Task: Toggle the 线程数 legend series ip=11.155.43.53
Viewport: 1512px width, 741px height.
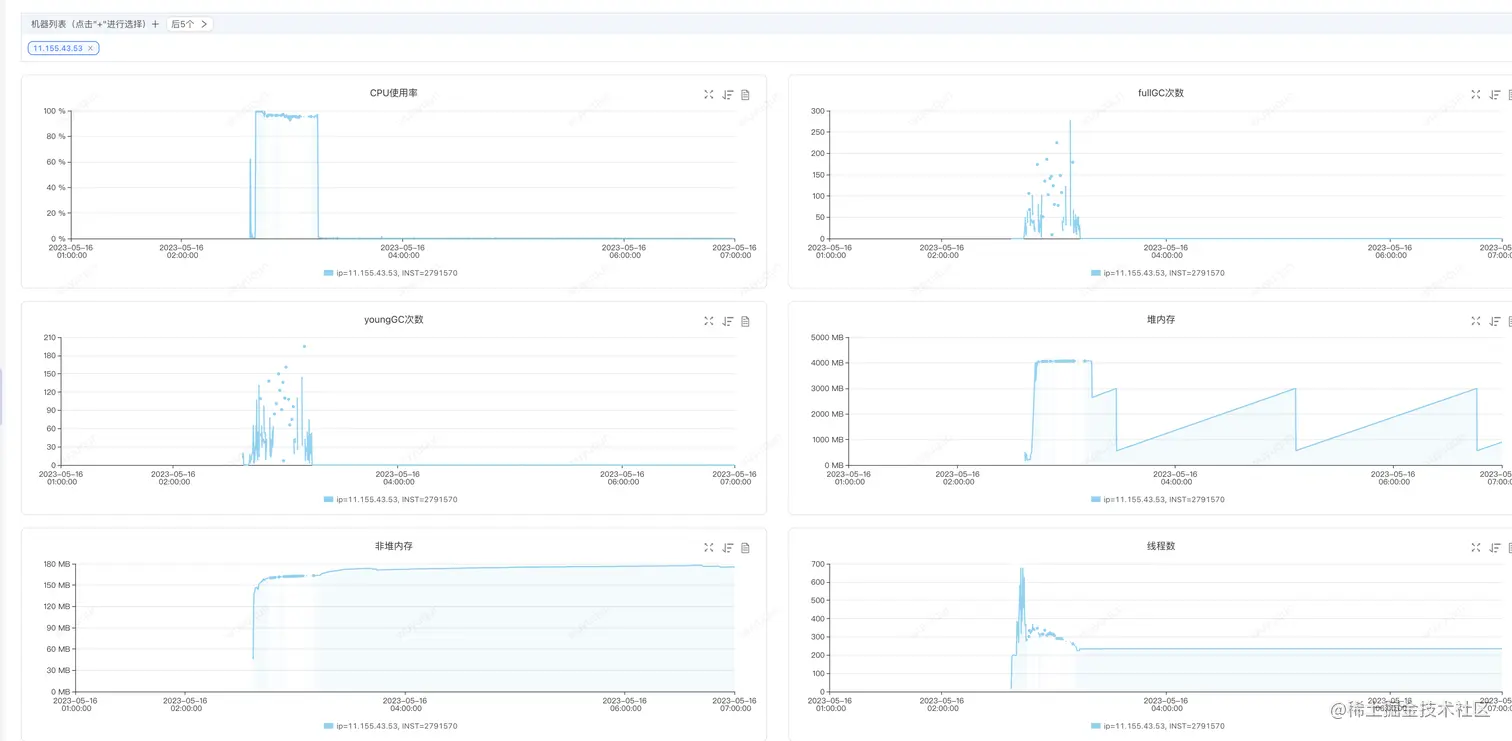Action: [x=1158, y=726]
